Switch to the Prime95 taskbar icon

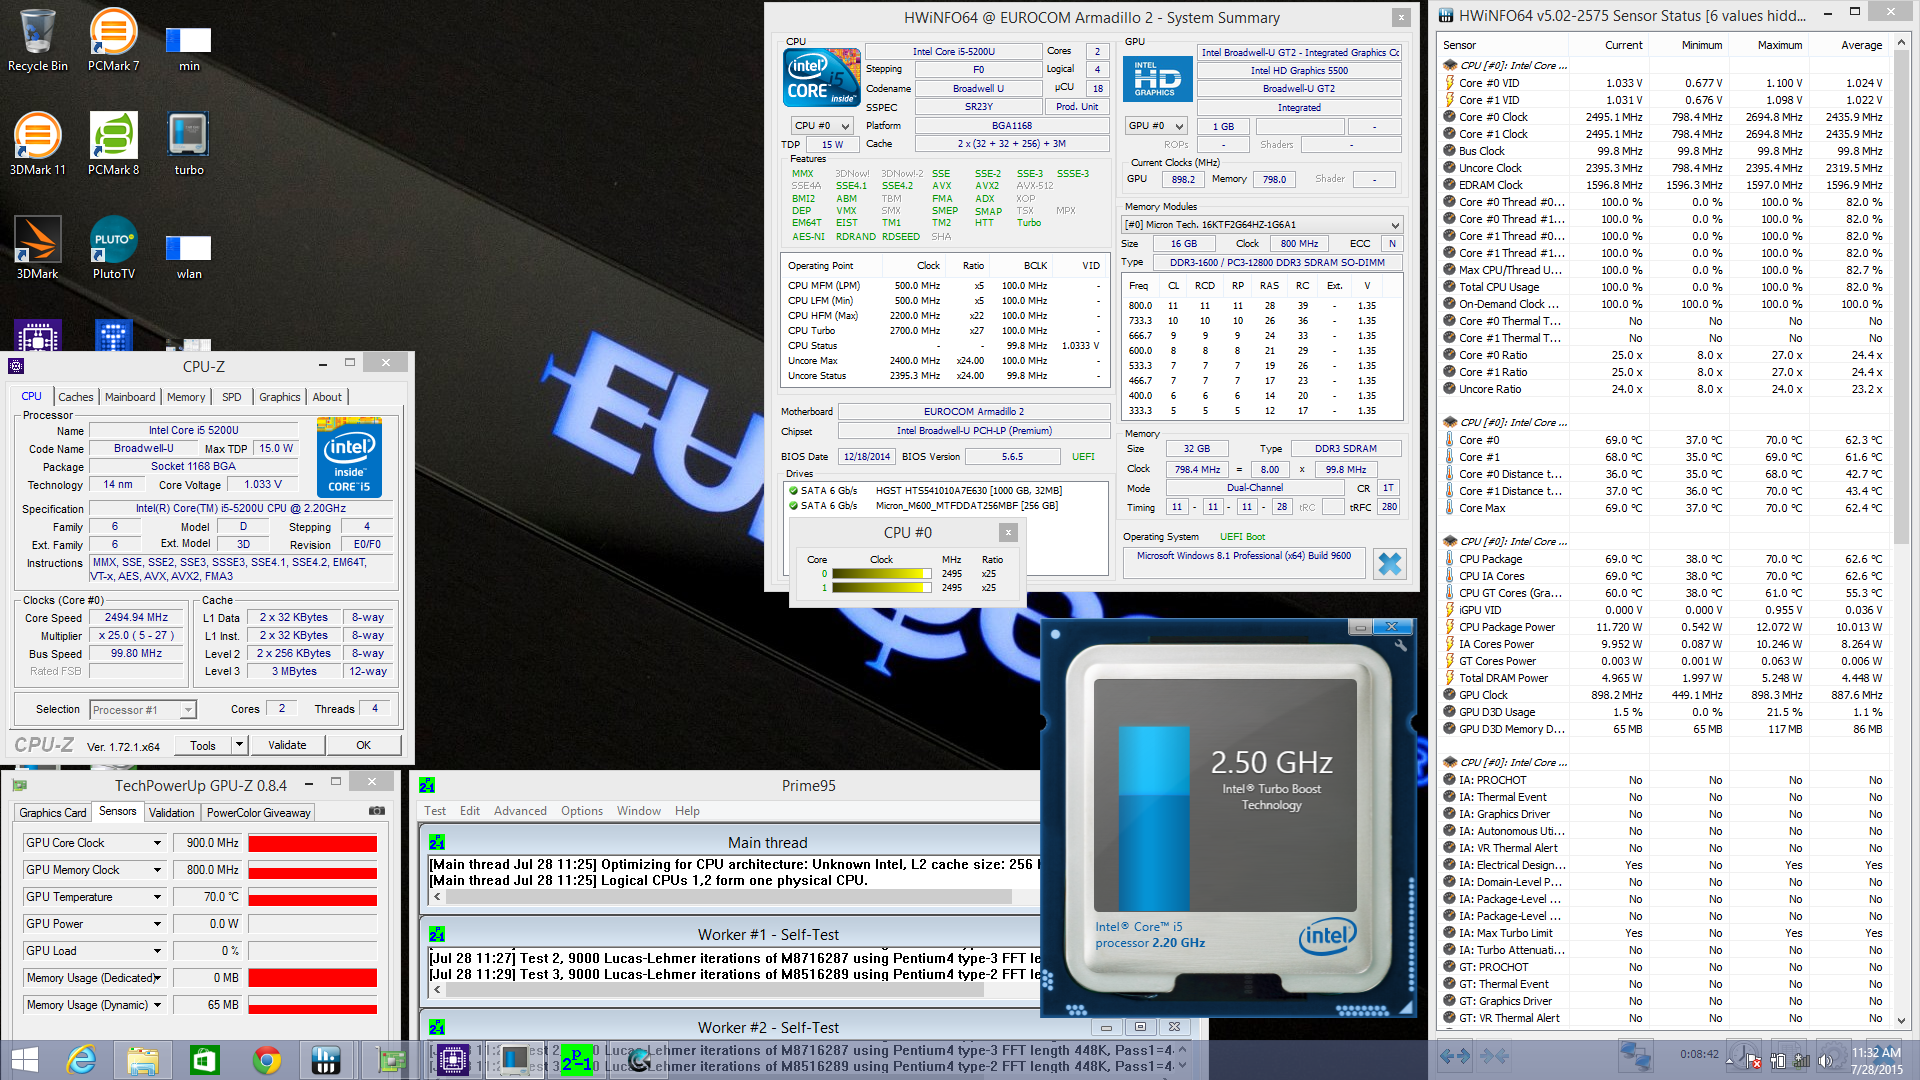[x=577, y=1060]
